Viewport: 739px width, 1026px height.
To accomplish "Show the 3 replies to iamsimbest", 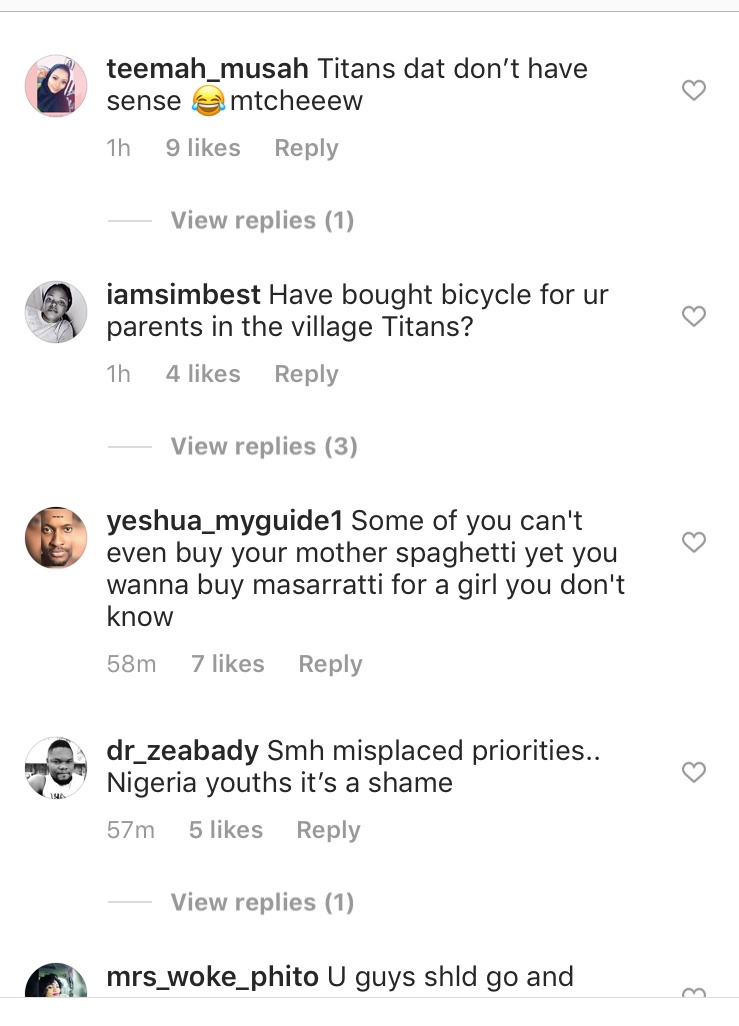I will 264,446.
